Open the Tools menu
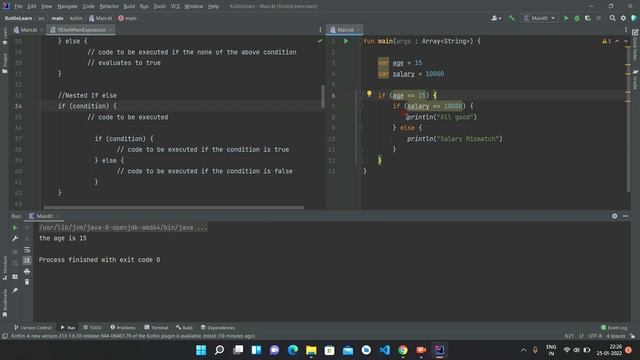This screenshot has width=640, height=360. 160,6
